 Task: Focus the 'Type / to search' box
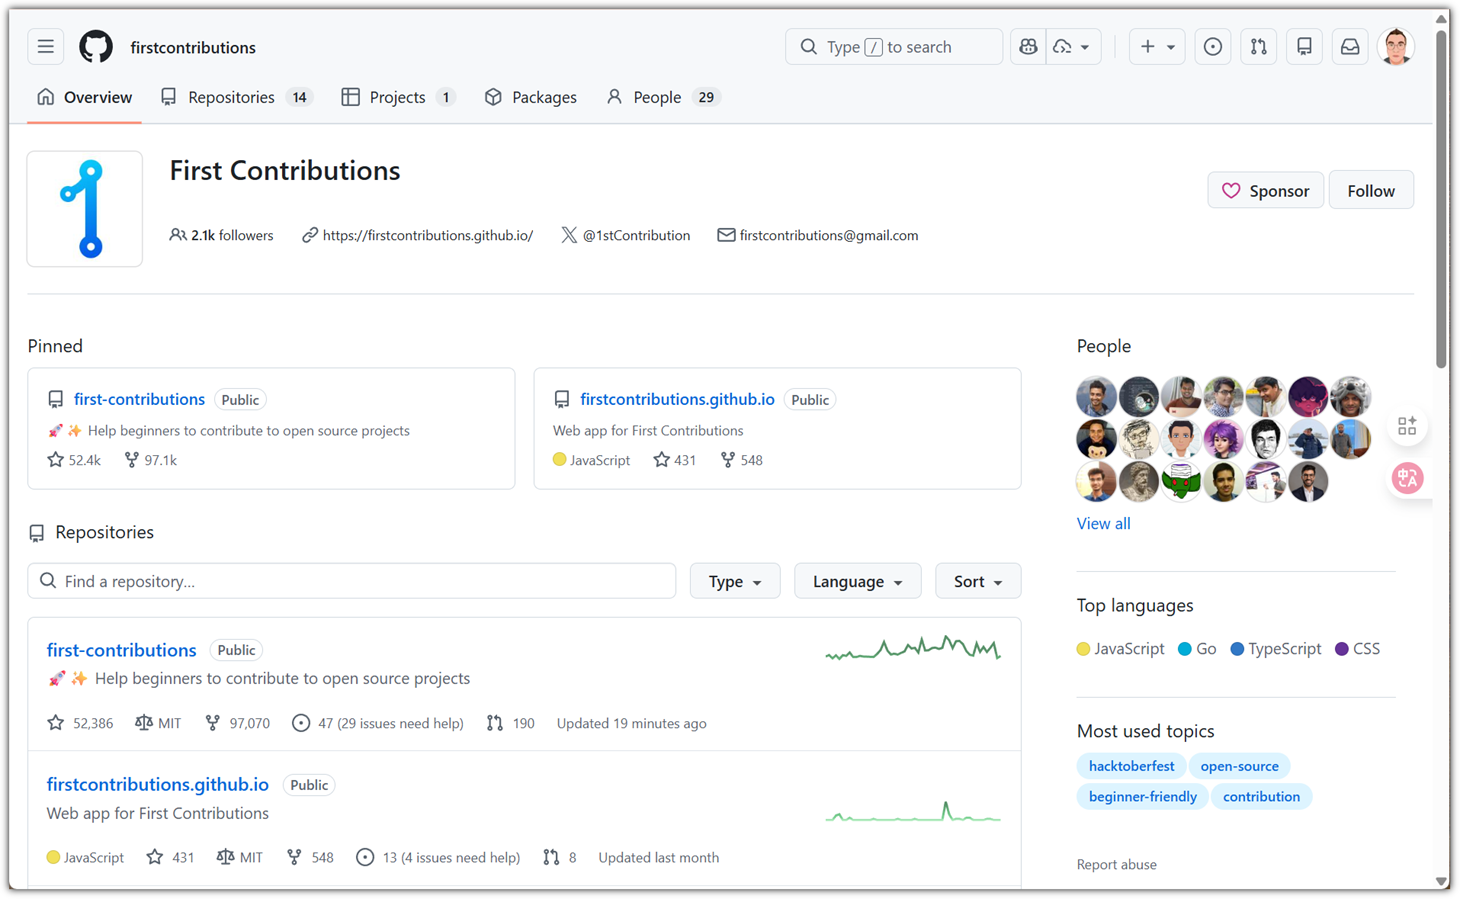pyautogui.click(x=893, y=47)
